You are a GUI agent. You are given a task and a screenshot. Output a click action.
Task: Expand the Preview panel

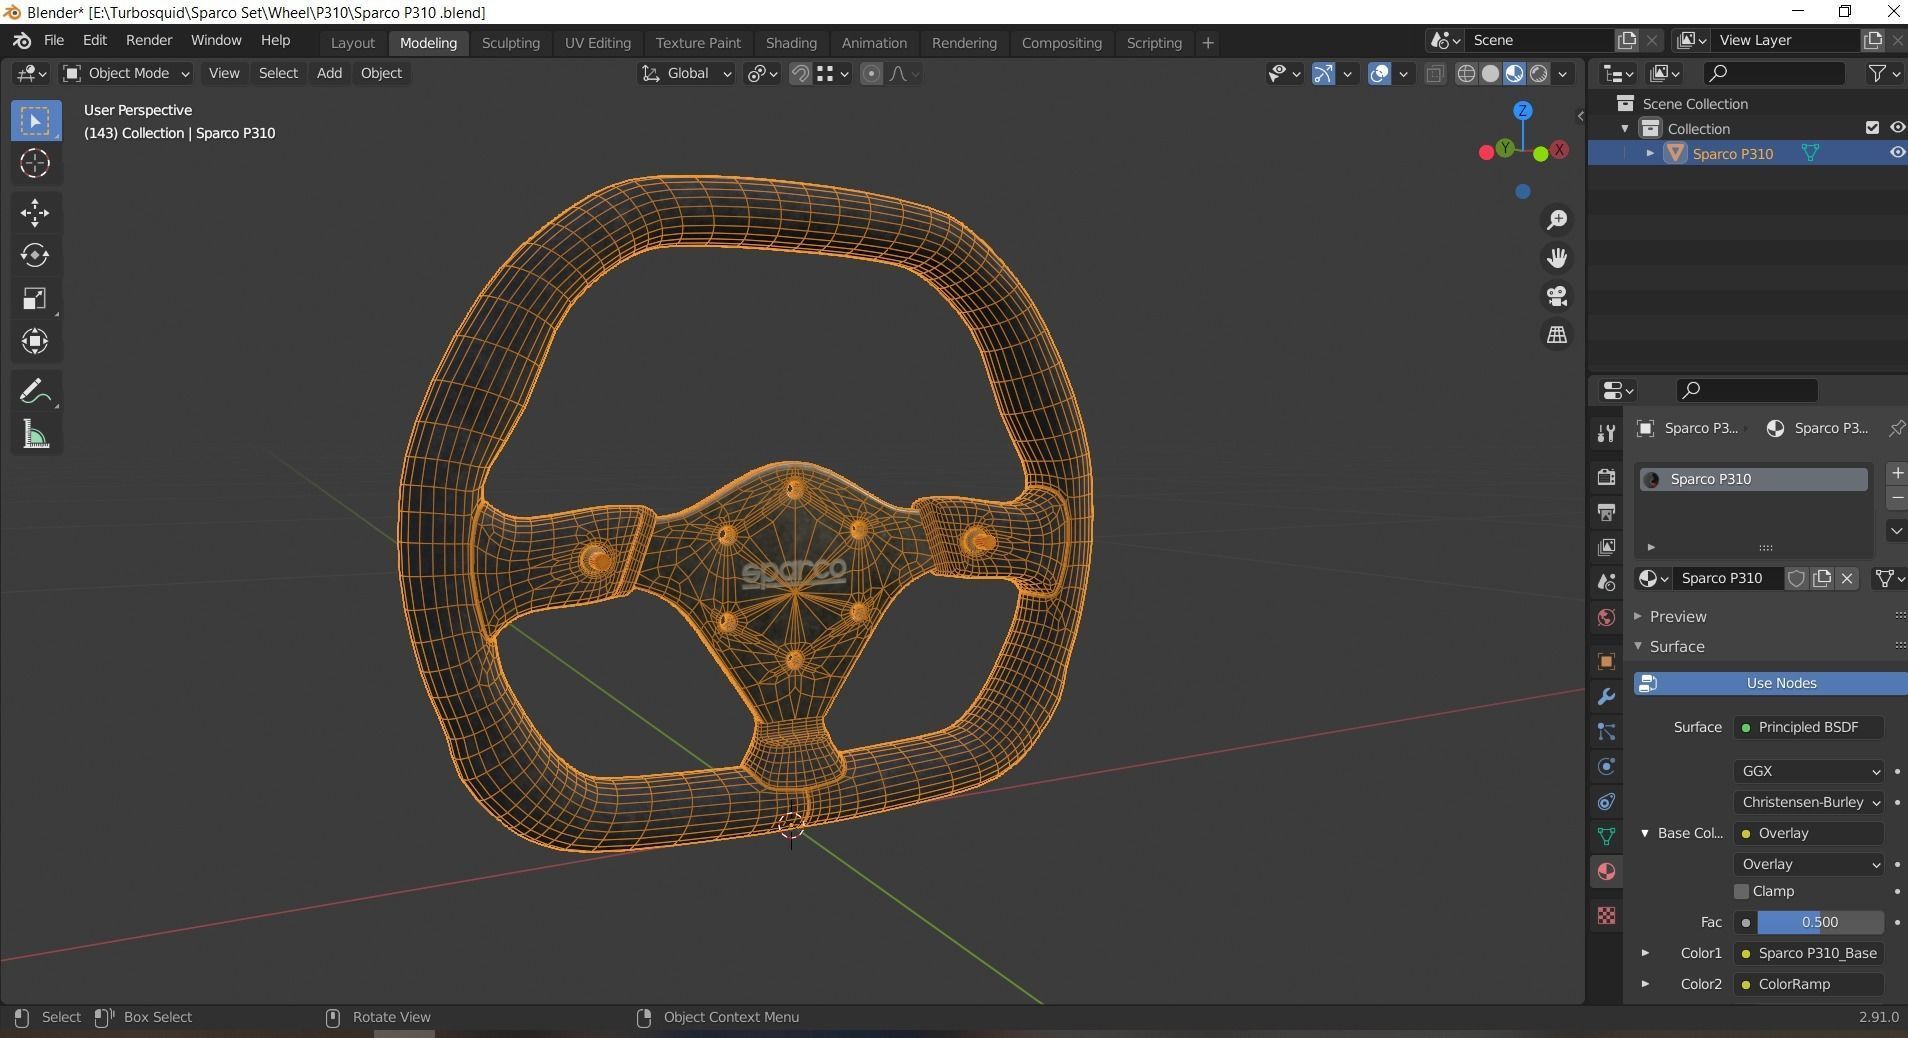1678,616
